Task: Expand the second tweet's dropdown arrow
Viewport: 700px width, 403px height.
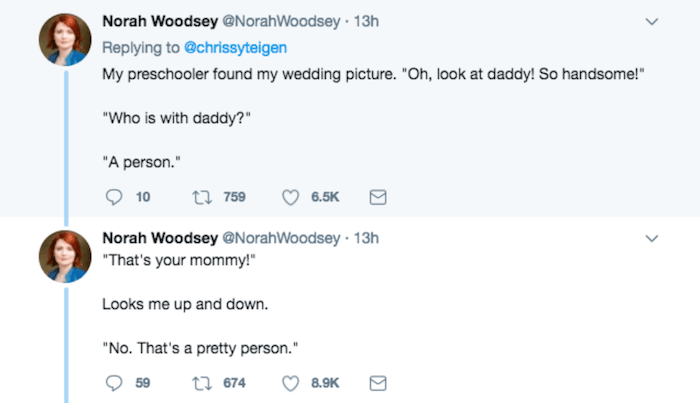Action: point(652,239)
